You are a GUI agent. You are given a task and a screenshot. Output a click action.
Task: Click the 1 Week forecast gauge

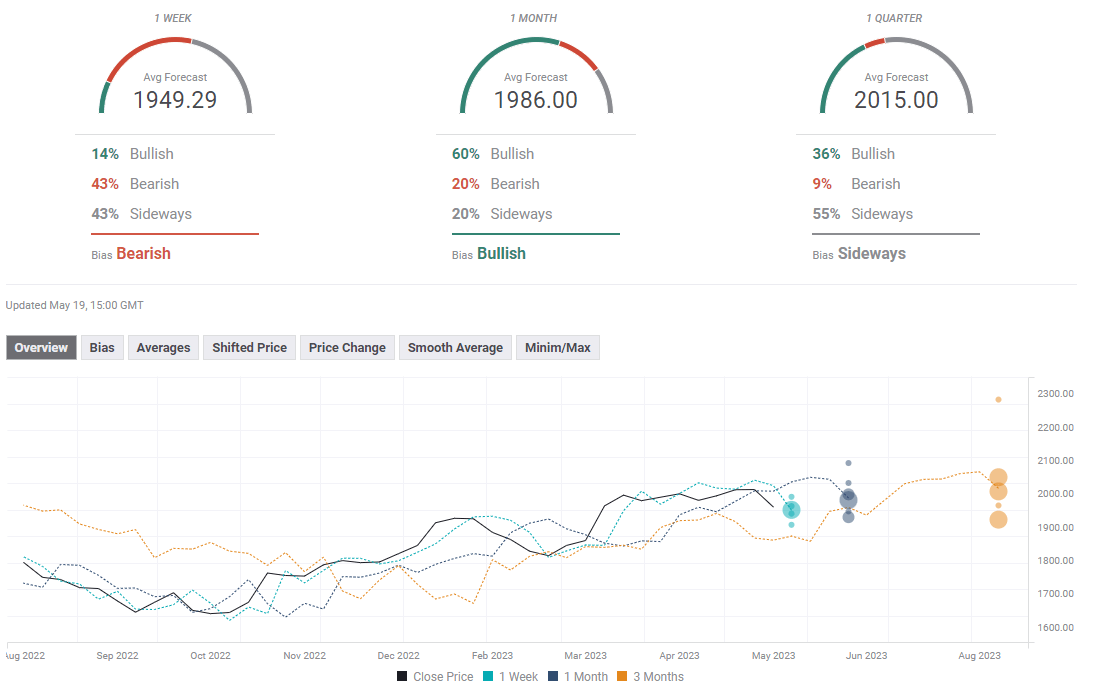[175, 80]
